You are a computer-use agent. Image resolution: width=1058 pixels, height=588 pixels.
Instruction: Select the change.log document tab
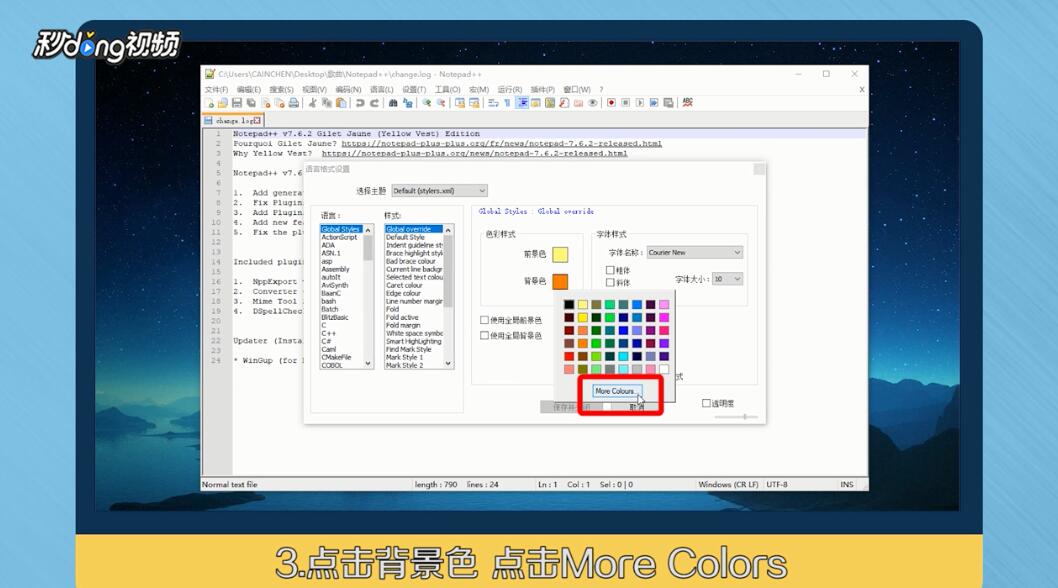click(x=233, y=121)
